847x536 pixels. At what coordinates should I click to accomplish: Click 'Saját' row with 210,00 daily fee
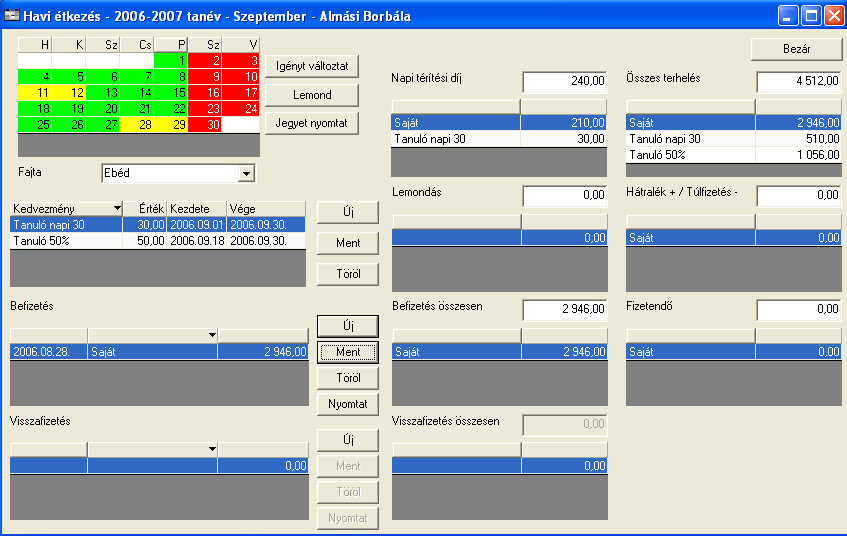pyautogui.click(x=499, y=123)
